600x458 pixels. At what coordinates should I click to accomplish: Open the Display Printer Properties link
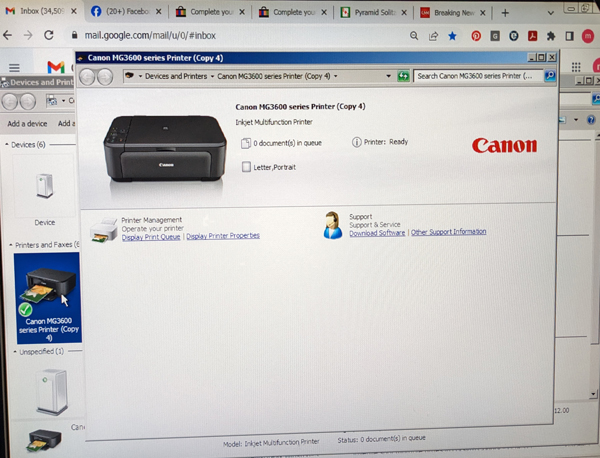[223, 236]
